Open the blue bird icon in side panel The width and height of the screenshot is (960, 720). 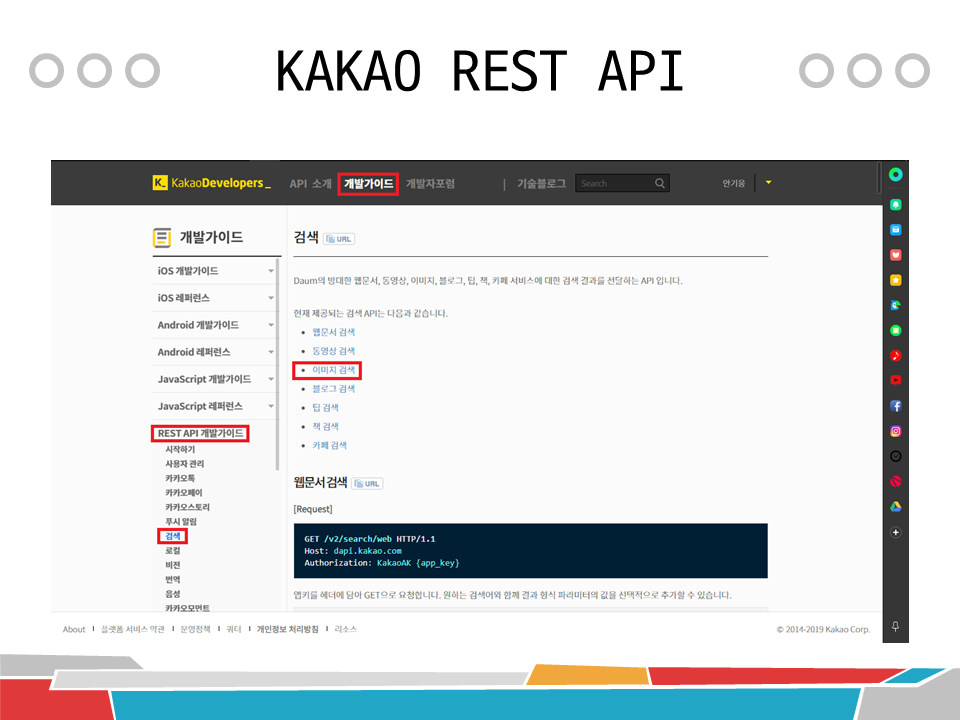(x=895, y=305)
